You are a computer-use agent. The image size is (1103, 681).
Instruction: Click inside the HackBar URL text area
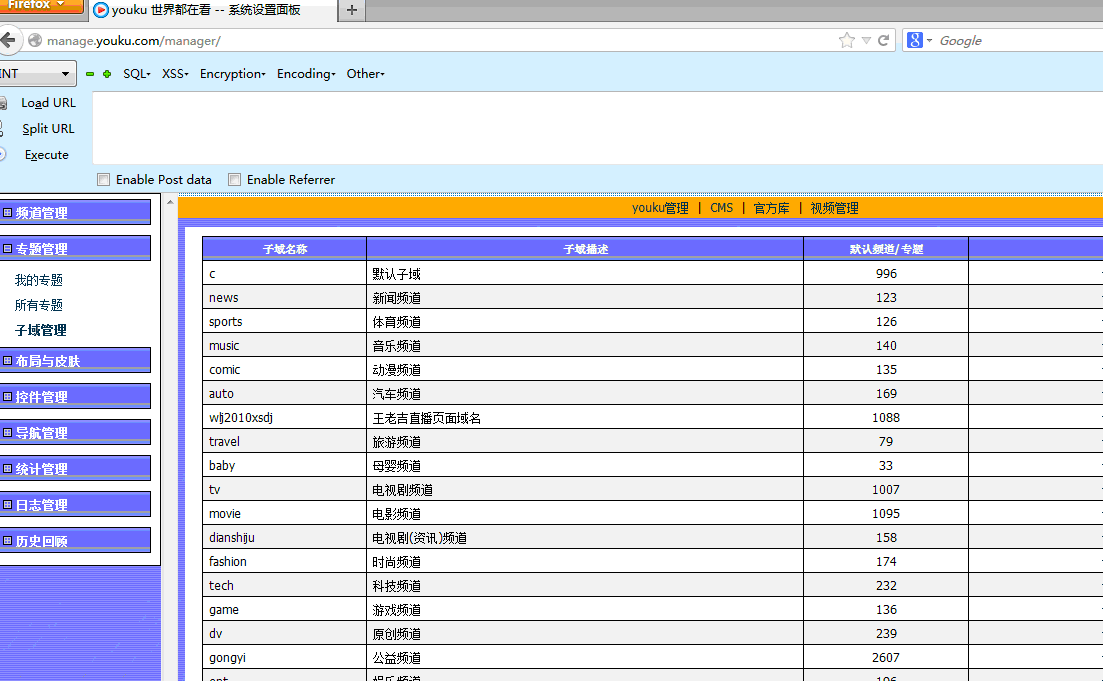(597, 127)
